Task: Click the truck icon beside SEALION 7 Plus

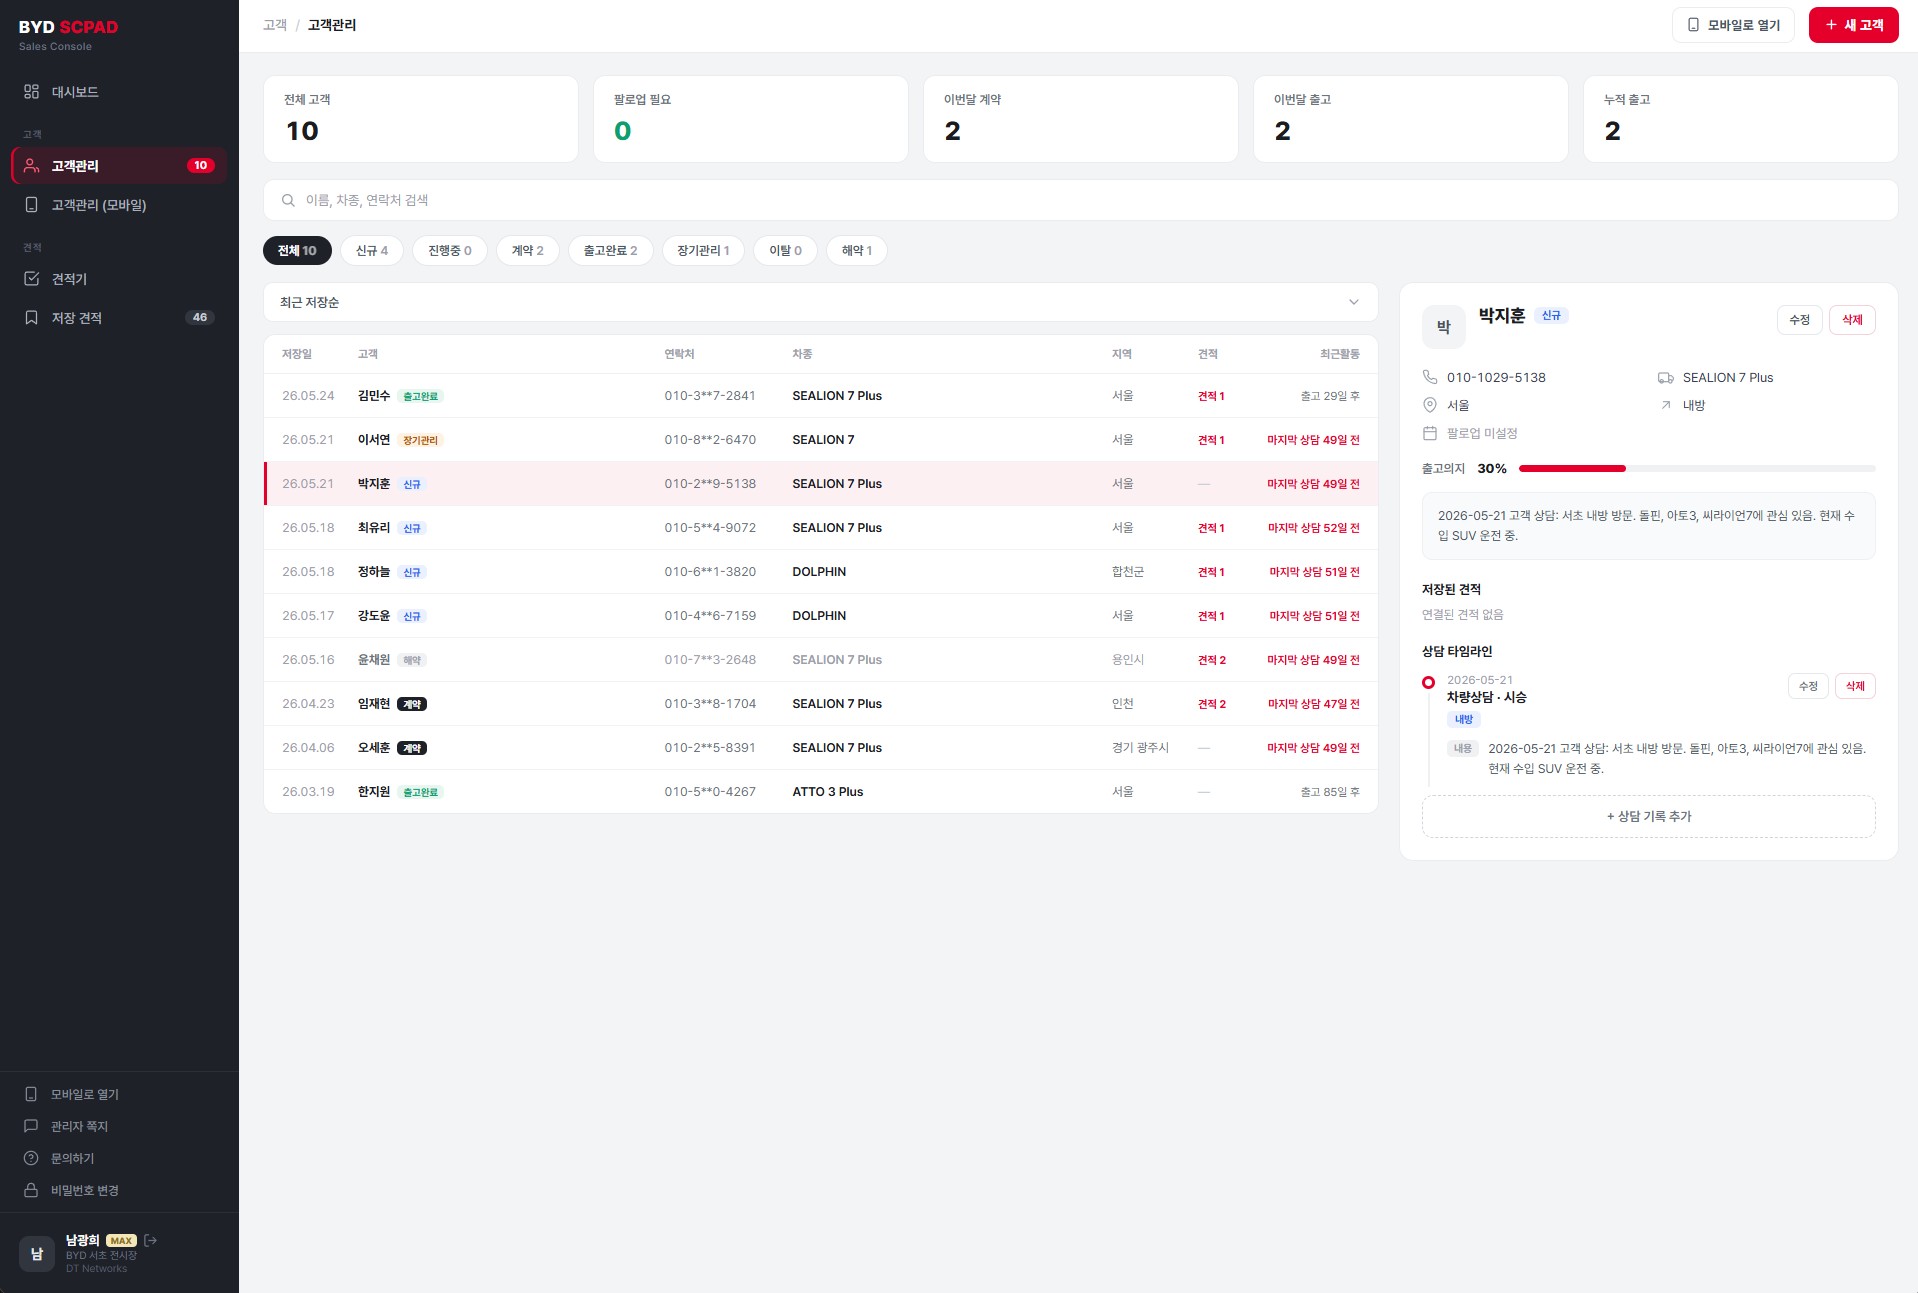Action: (1666, 377)
